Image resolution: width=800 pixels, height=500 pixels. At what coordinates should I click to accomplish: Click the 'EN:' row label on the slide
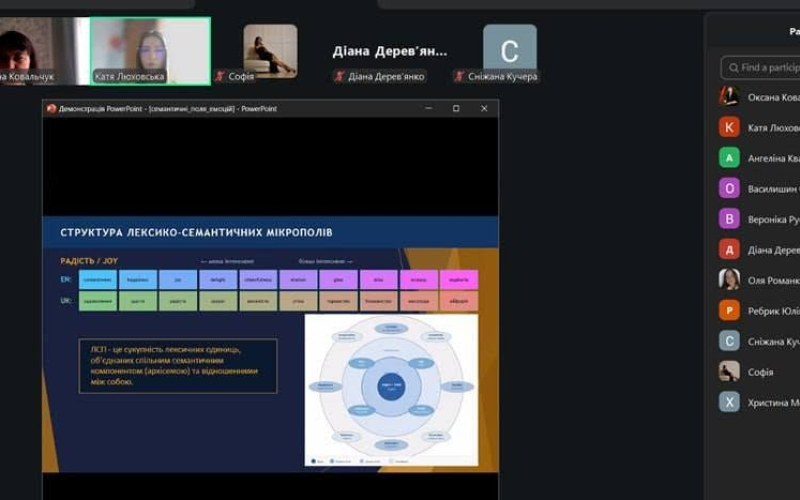click(x=65, y=280)
